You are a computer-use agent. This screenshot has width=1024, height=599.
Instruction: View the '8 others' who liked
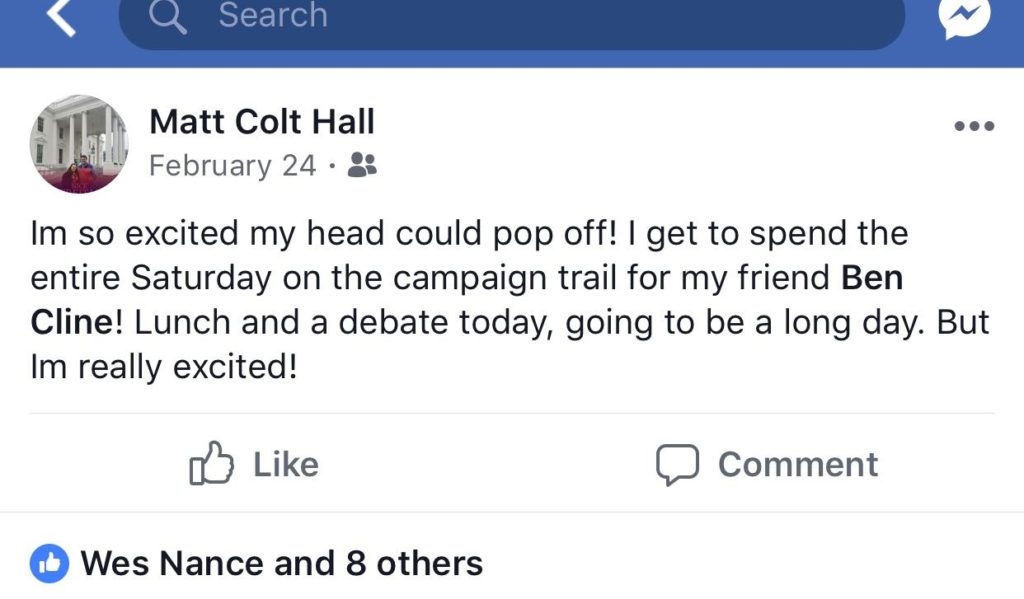414,563
